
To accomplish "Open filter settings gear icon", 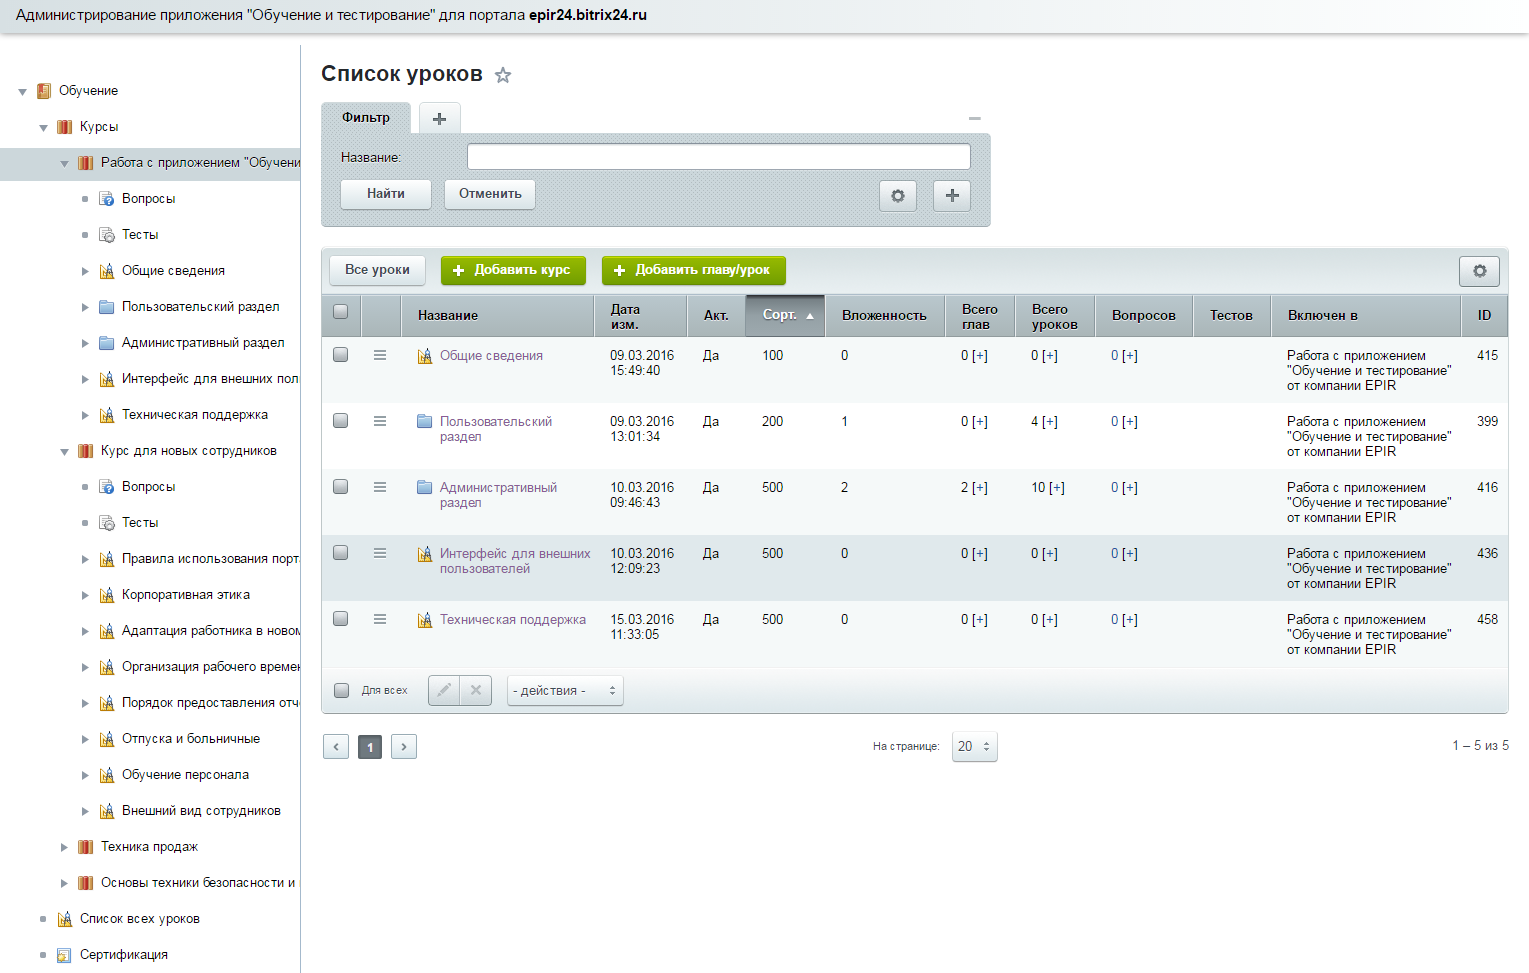I will tap(898, 196).
